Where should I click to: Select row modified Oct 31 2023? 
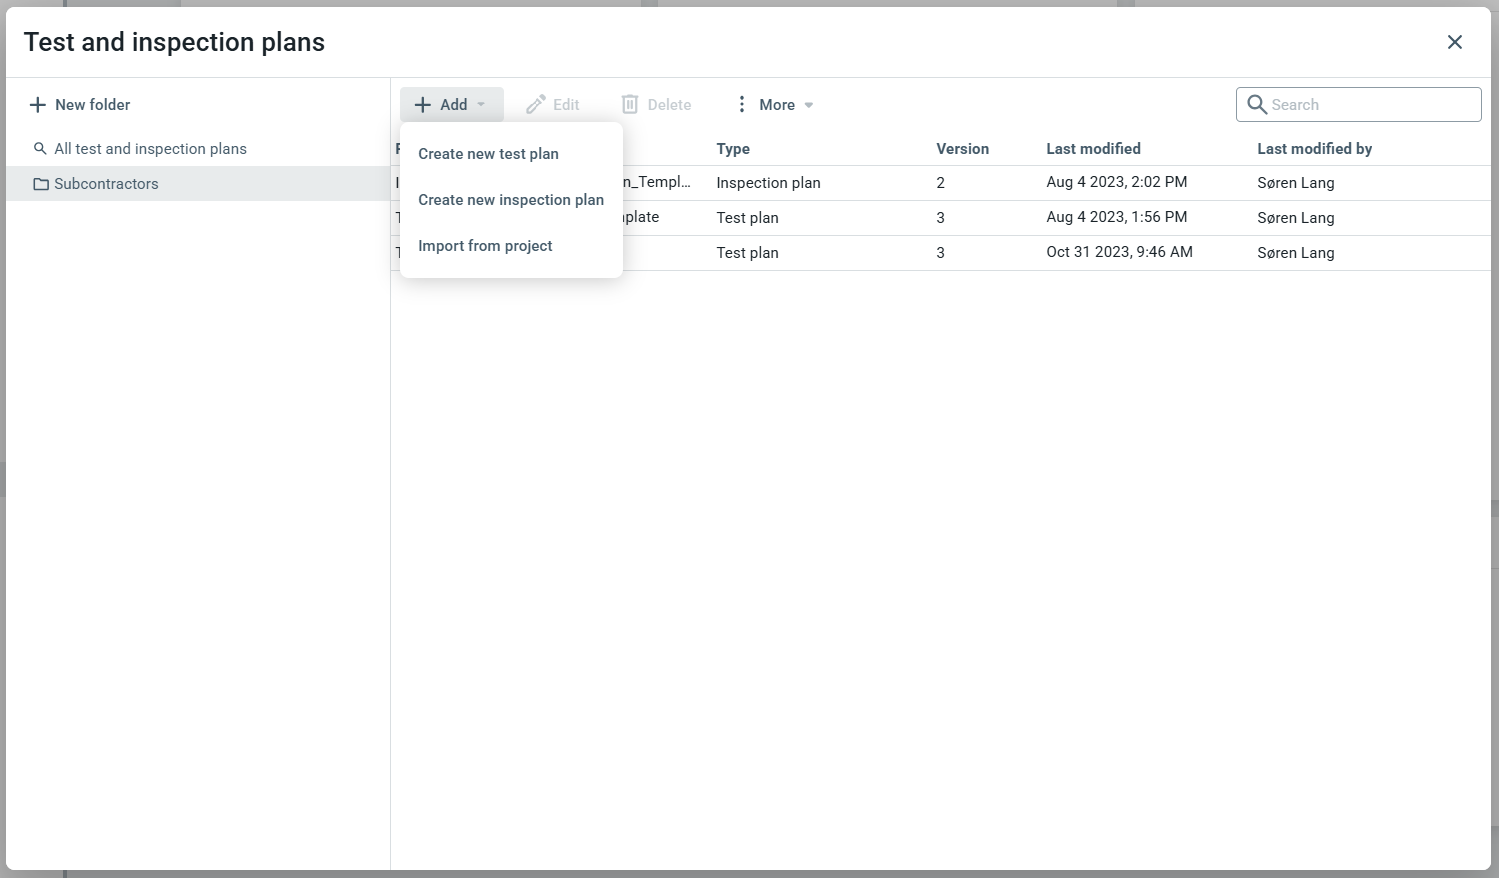point(1119,253)
